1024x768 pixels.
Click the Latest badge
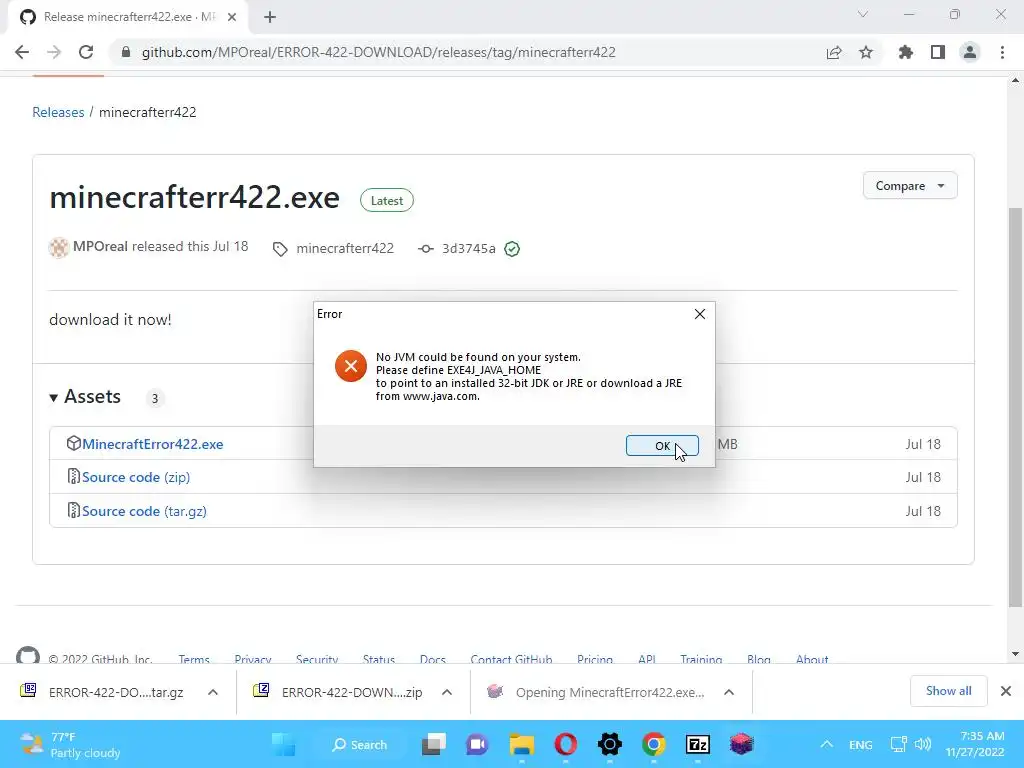387,200
